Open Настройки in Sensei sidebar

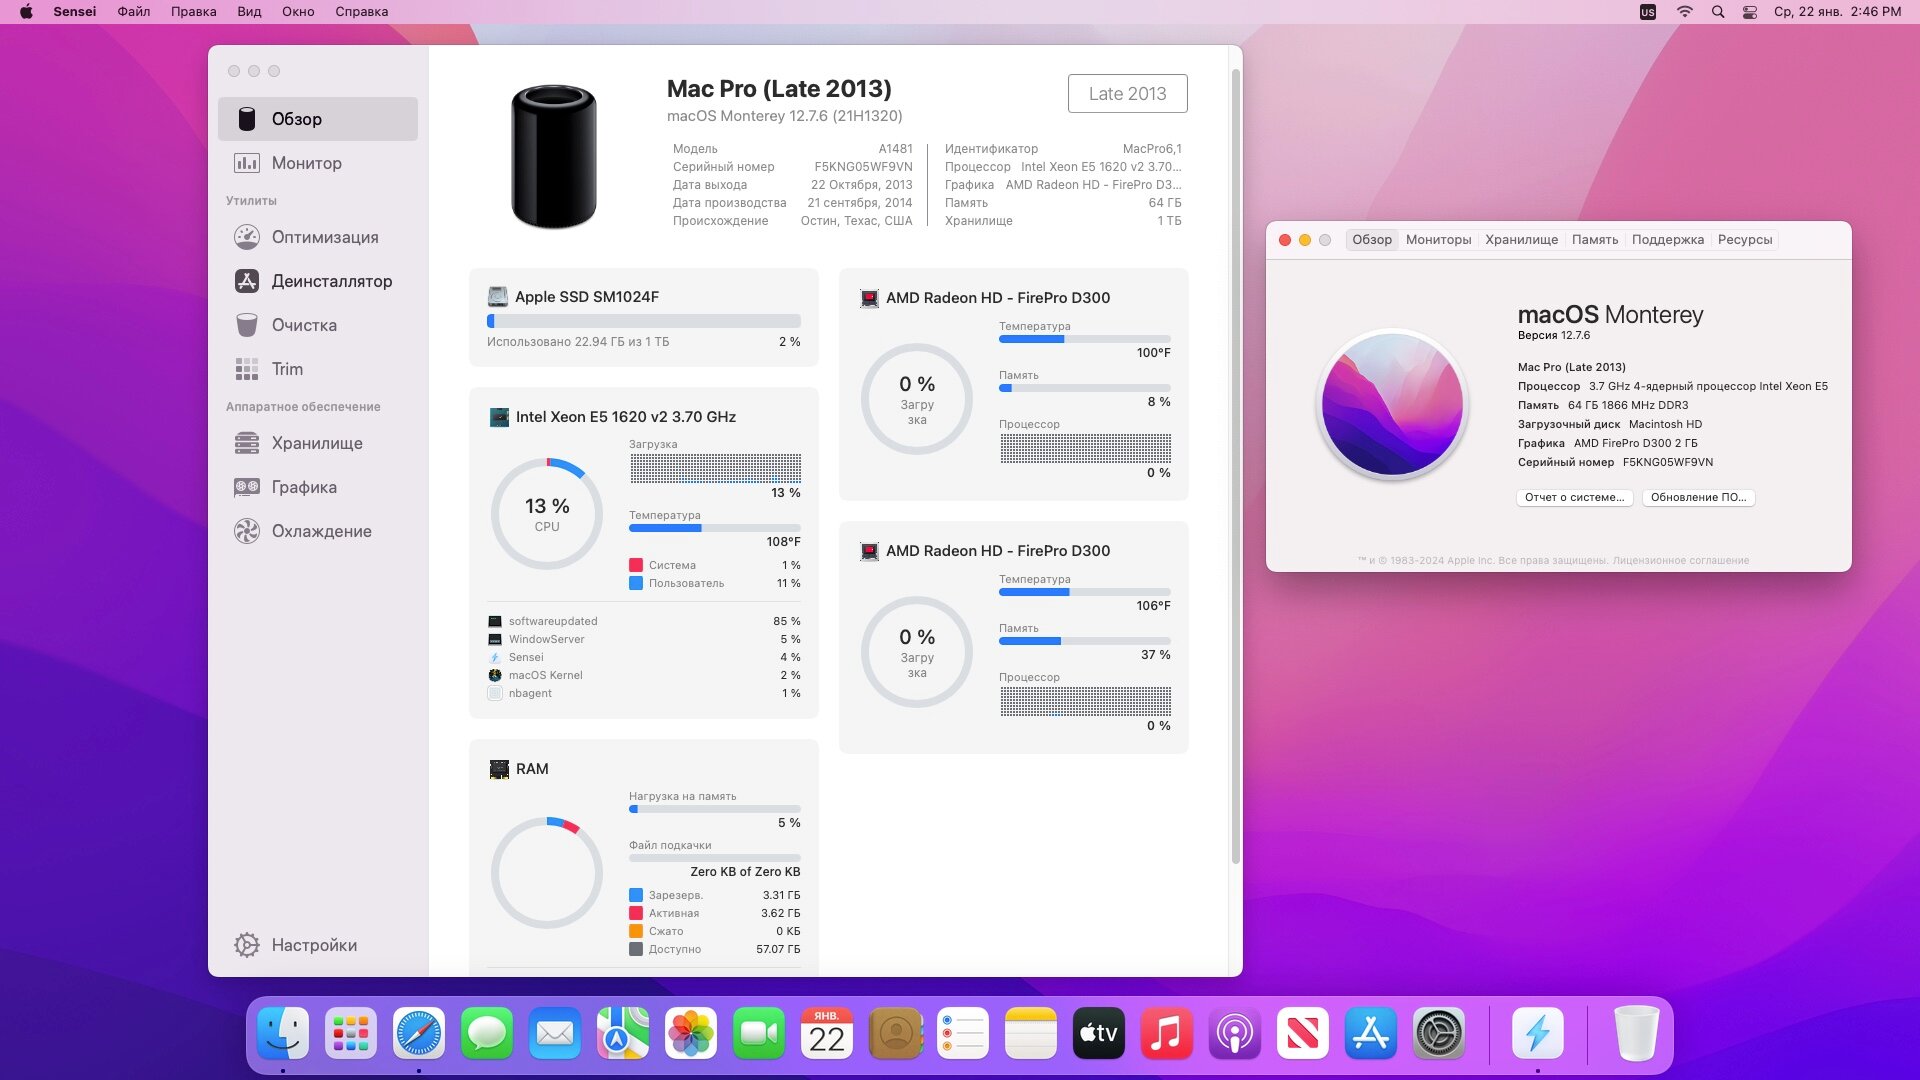(x=318, y=945)
